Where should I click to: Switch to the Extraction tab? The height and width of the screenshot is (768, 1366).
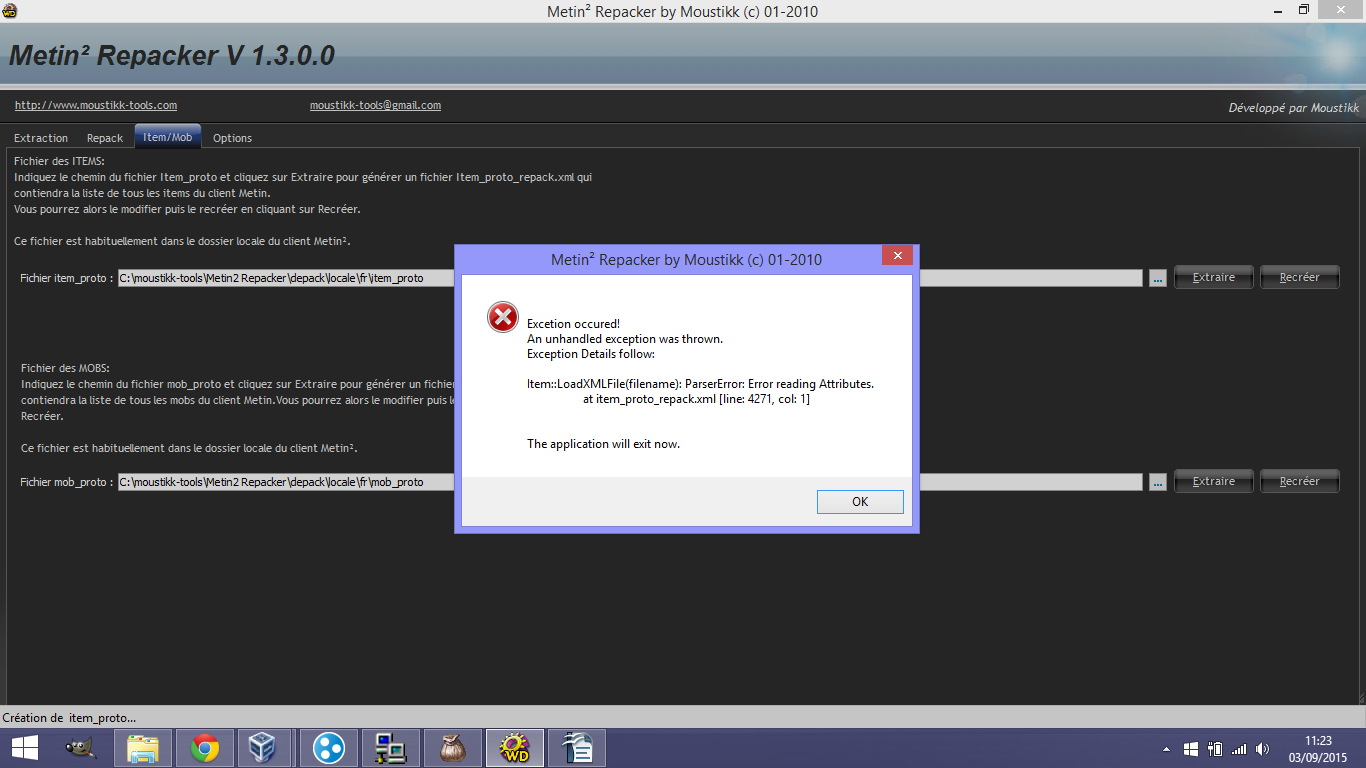tap(41, 138)
